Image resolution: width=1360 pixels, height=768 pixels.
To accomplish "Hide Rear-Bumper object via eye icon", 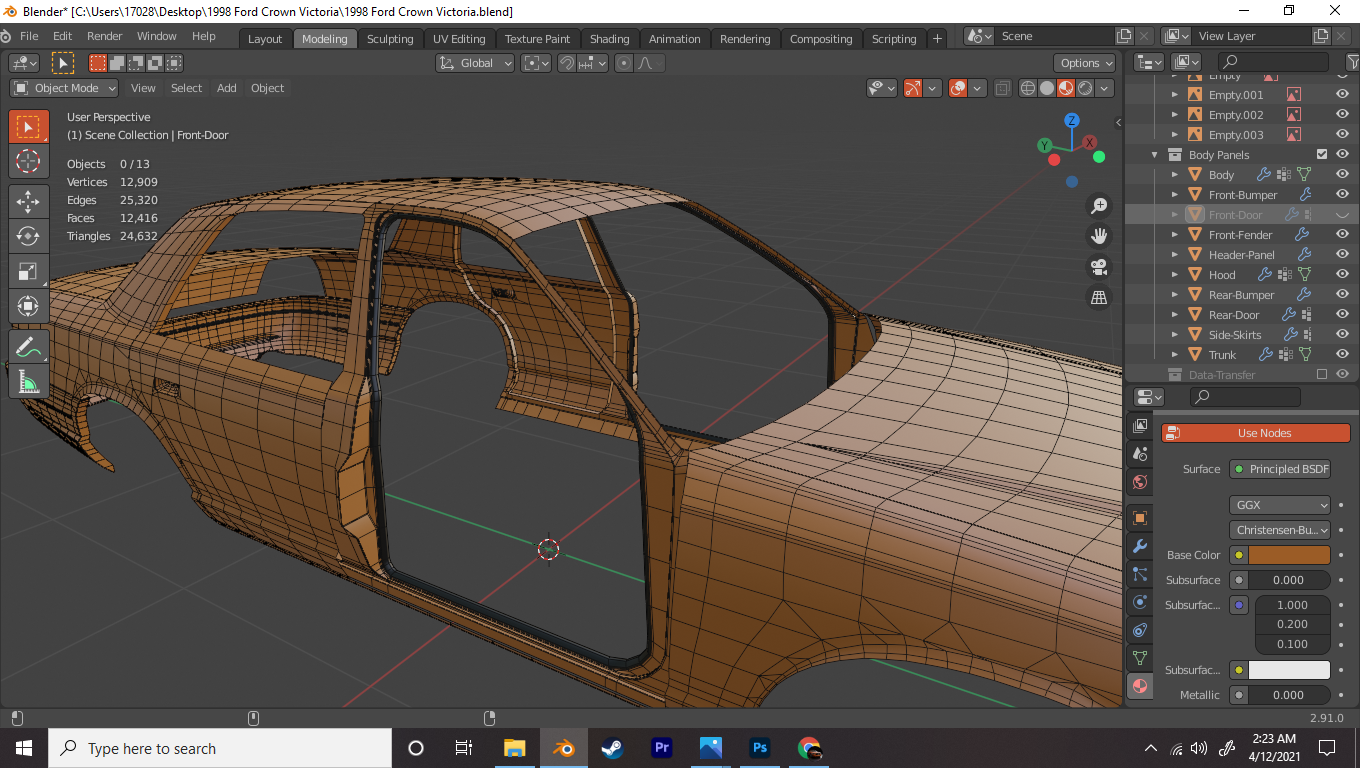I will (x=1342, y=295).
